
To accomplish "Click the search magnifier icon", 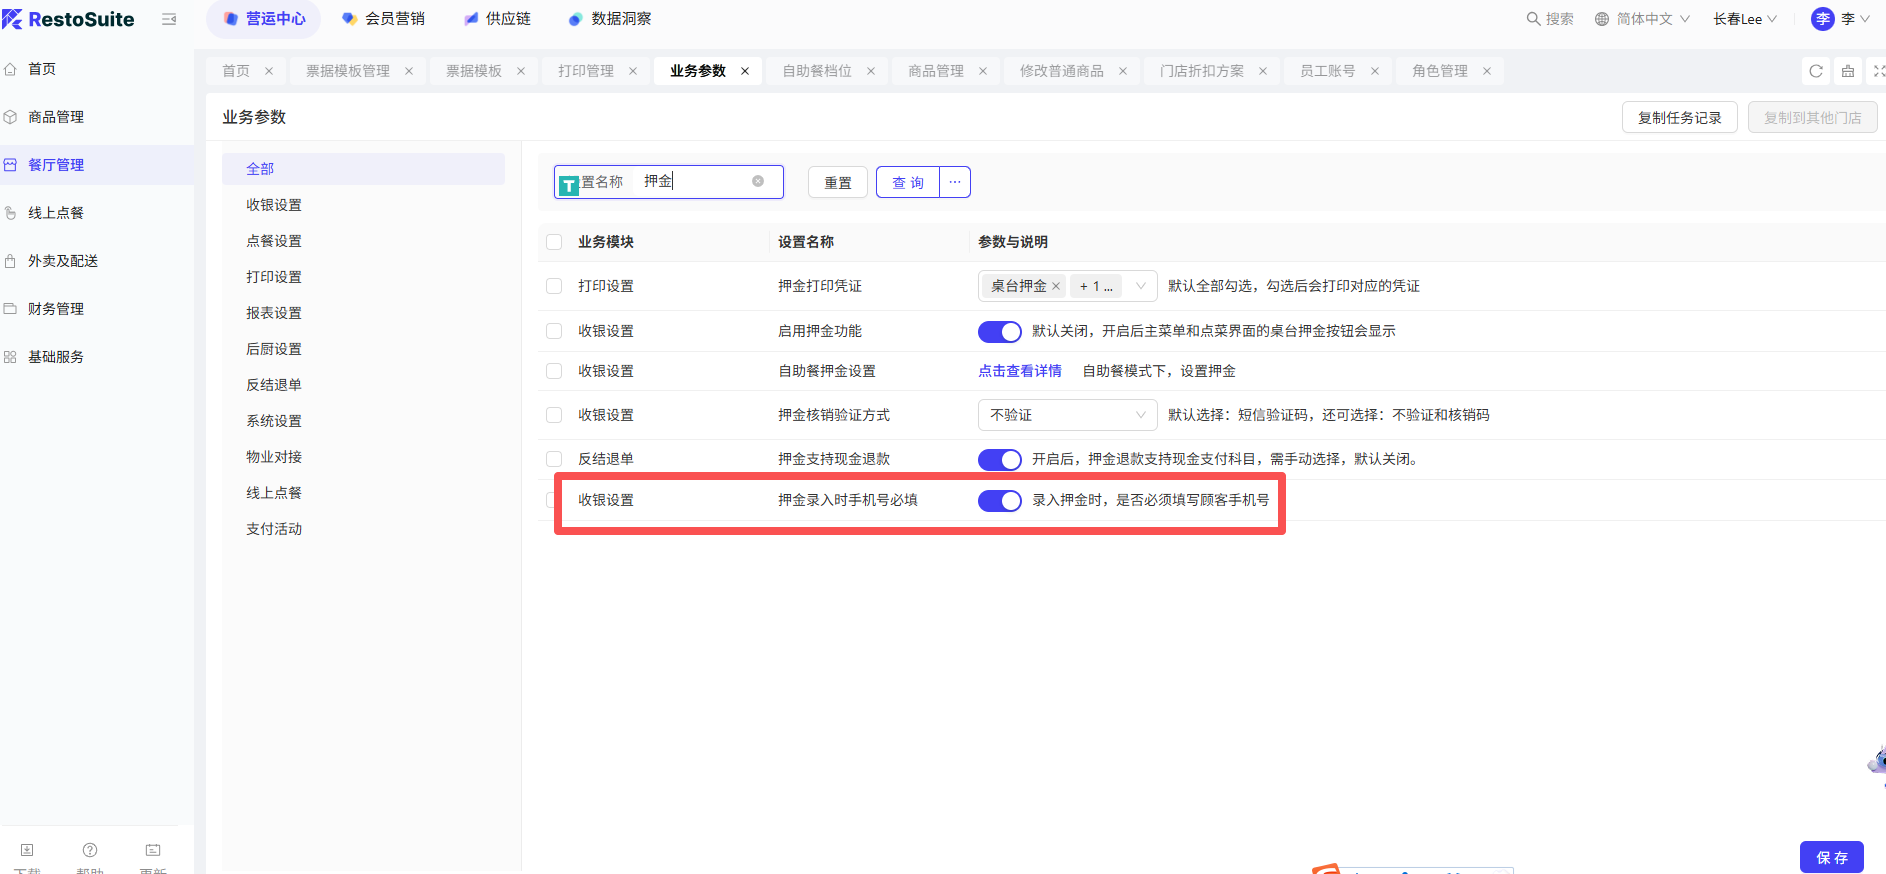I will click(1532, 19).
